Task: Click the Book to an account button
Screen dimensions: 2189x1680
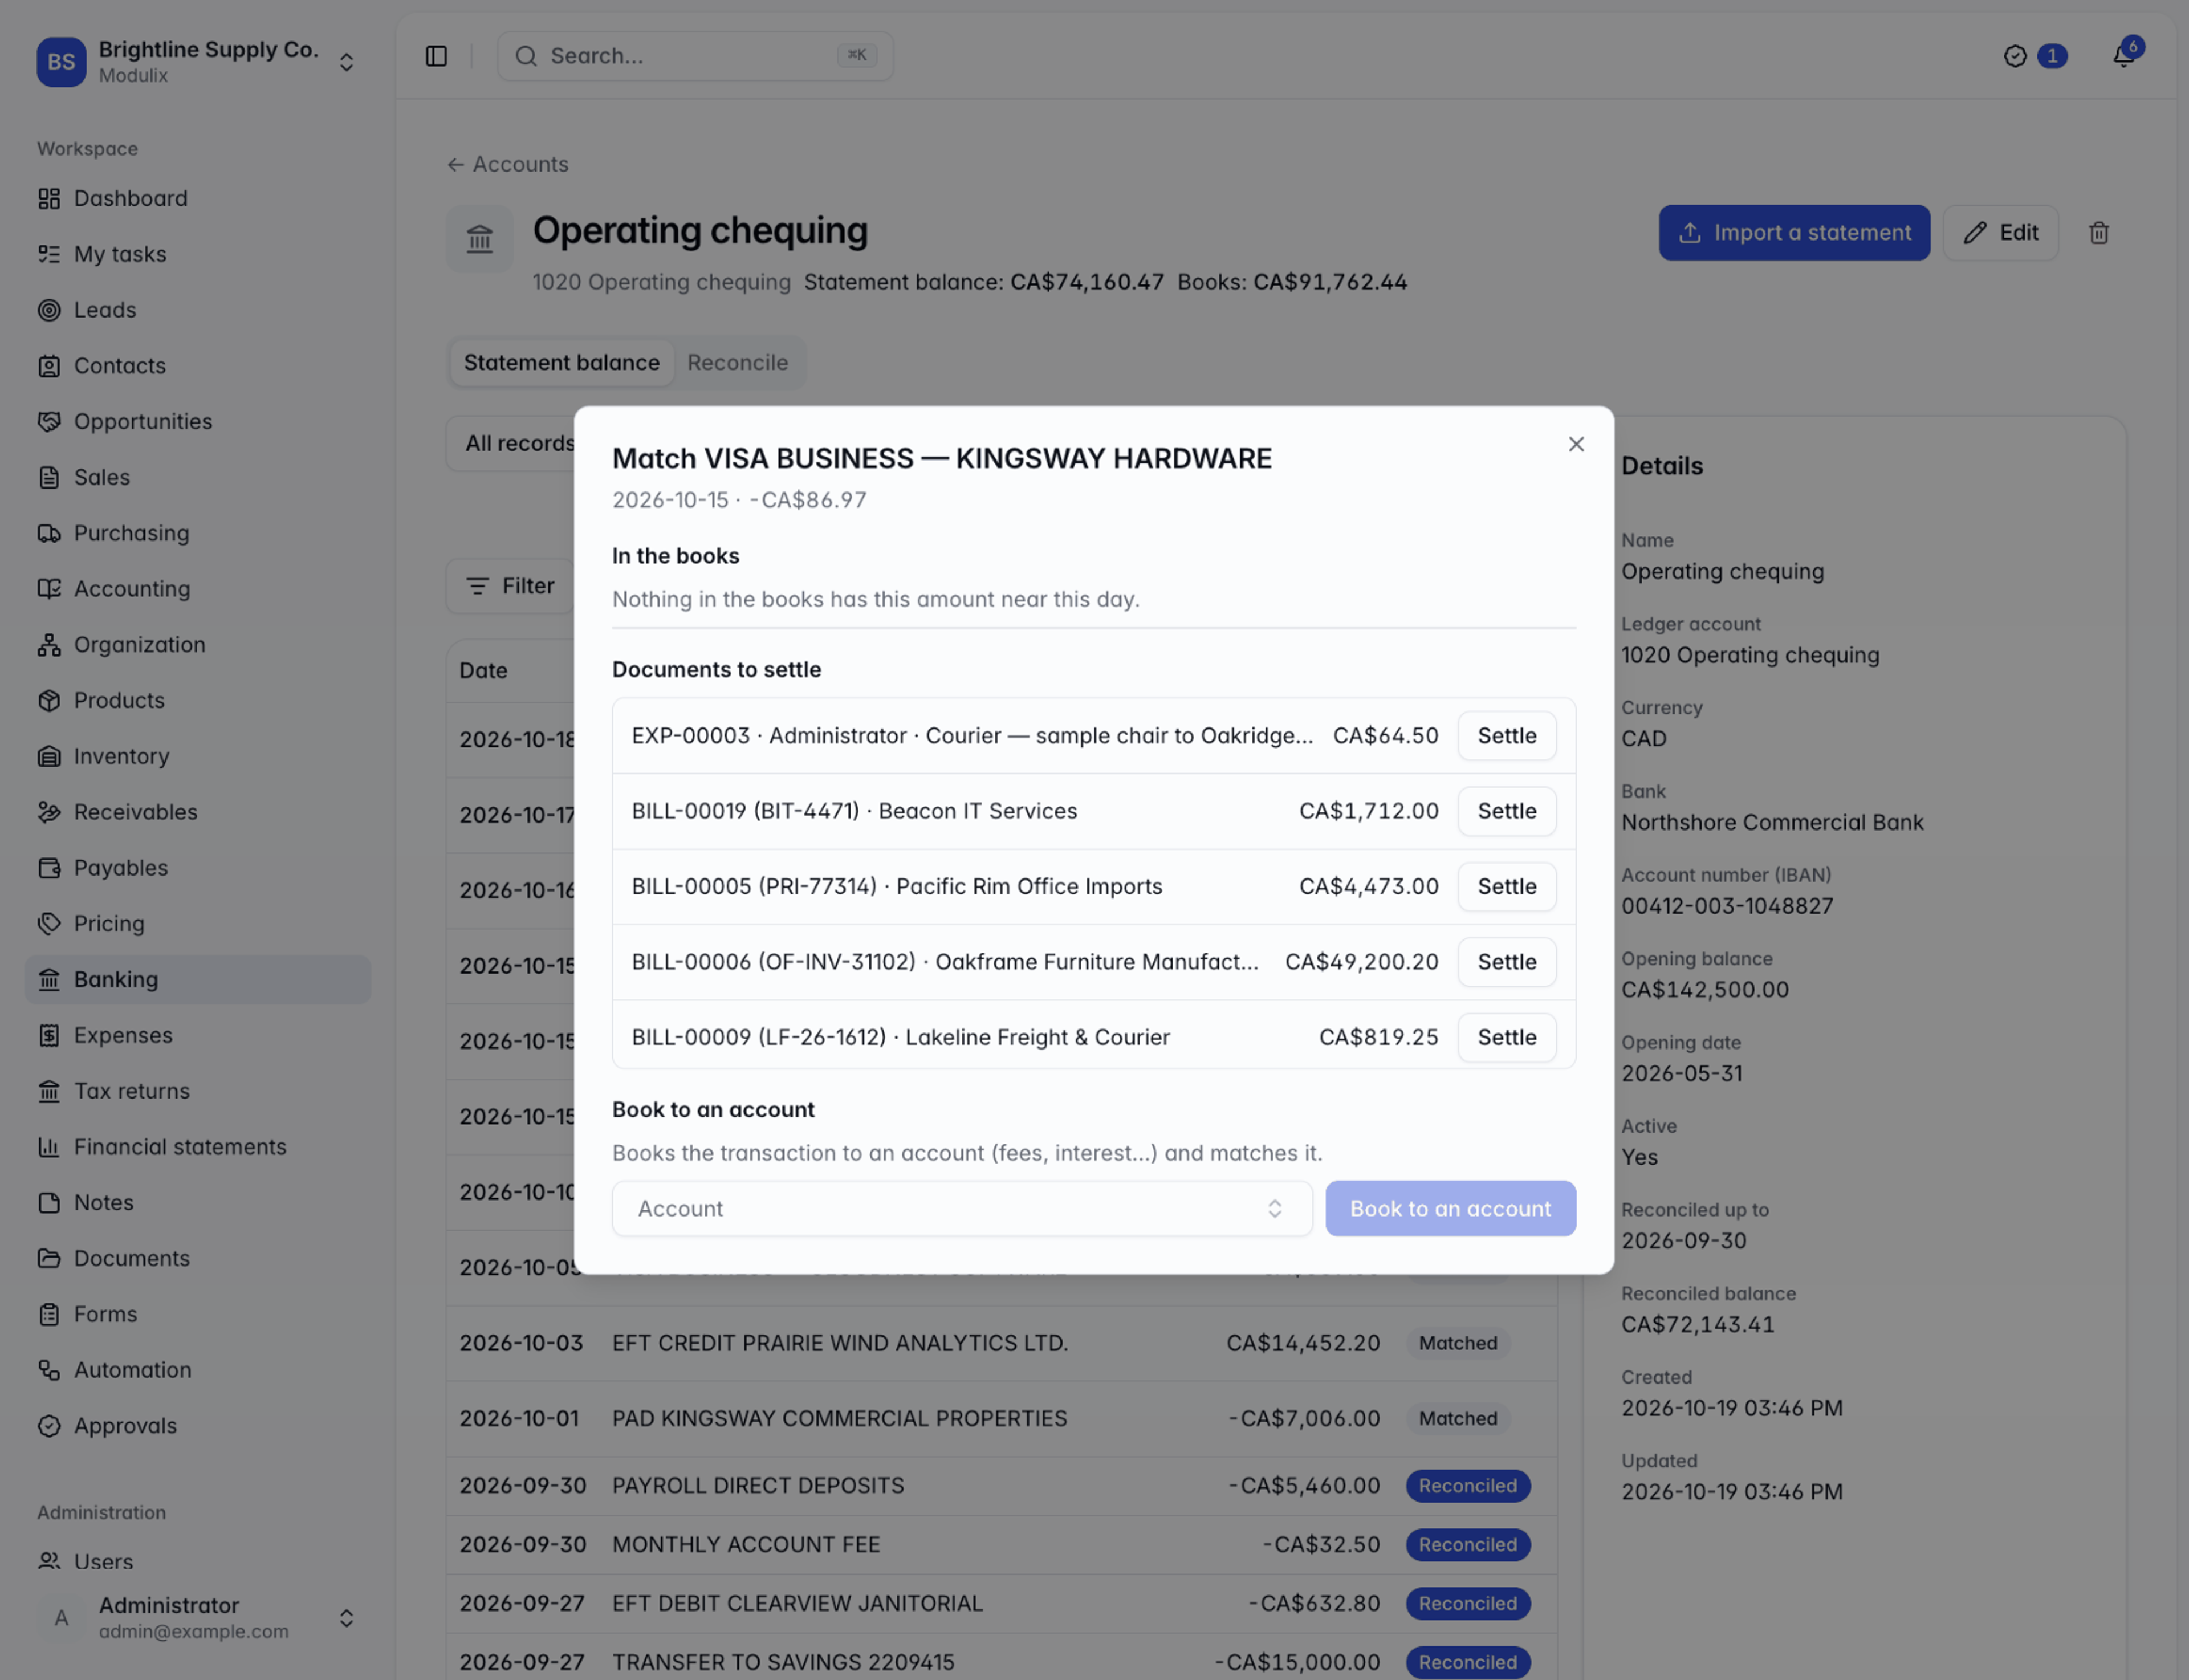Action: (1450, 1208)
